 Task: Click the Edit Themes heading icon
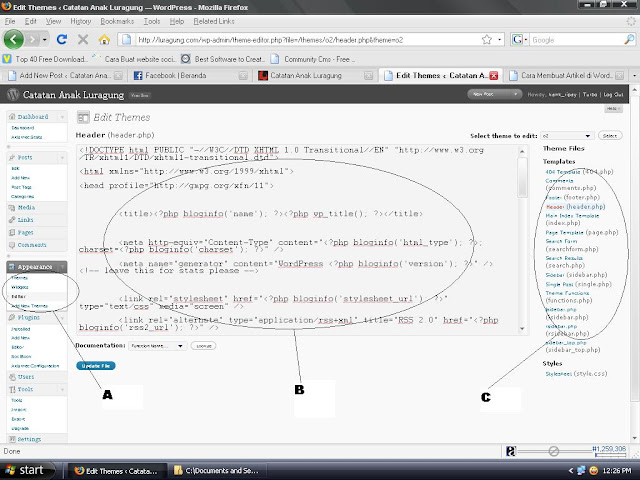(83, 118)
